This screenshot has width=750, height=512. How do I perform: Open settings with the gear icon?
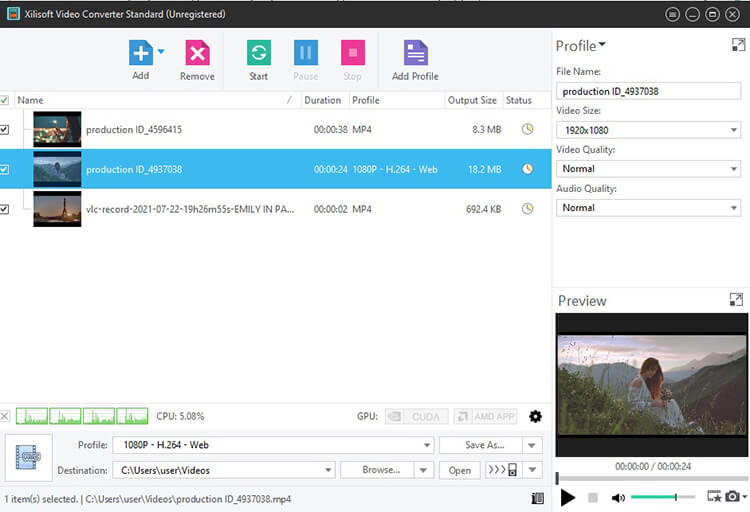tap(535, 416)
